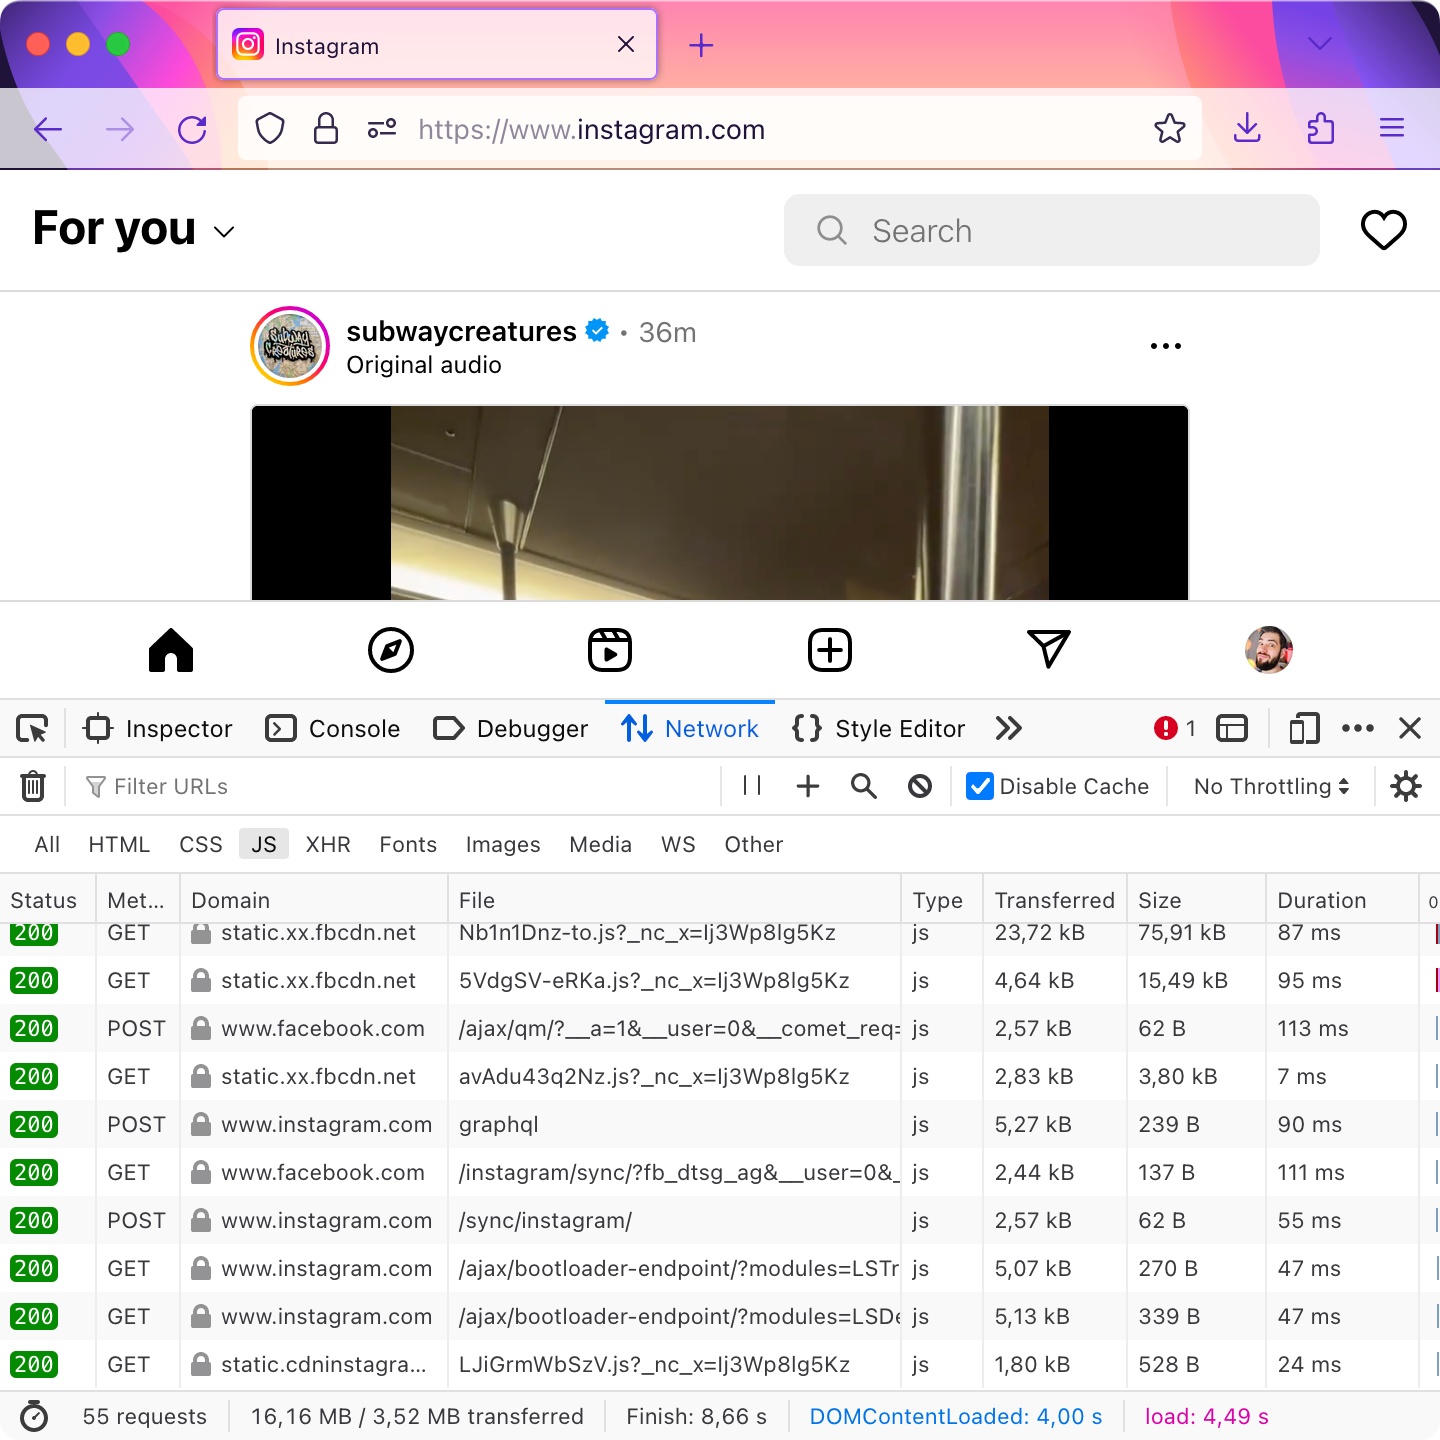The width and height of the screenshot is (1440, 1440).
Task: Click the create new post icon
Action: 829,650
